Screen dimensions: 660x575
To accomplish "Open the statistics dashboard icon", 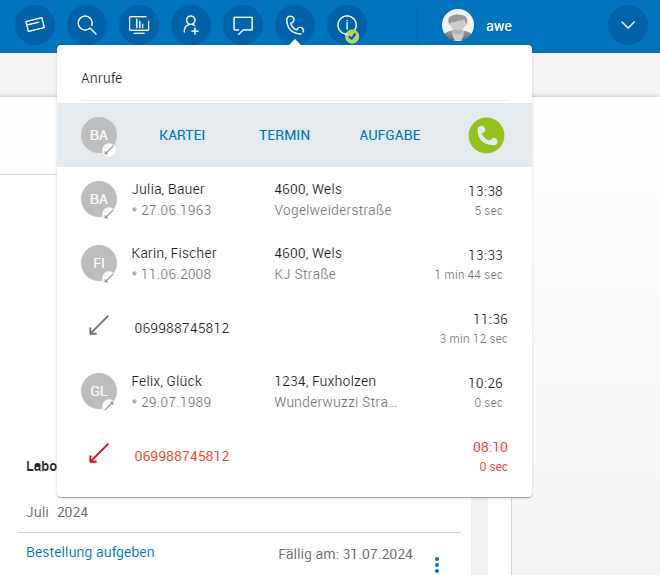I will pyautogui.click(x=139, y=25).
